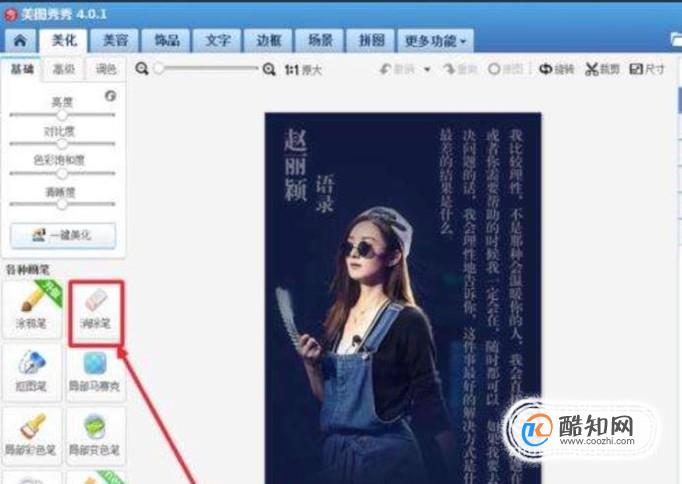Click the 旋转 rotate tool
This screenshot has height=484, width=682.
coord(557,69)
